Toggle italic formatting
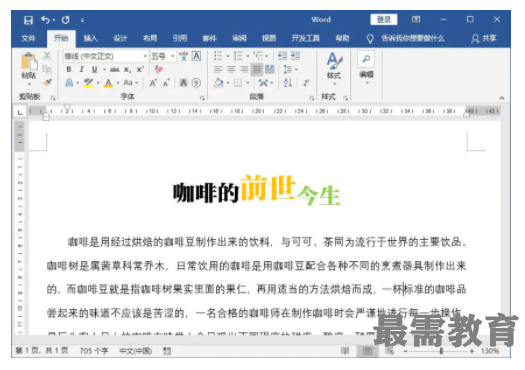This screenshot has height=370, width=525. 81,69
